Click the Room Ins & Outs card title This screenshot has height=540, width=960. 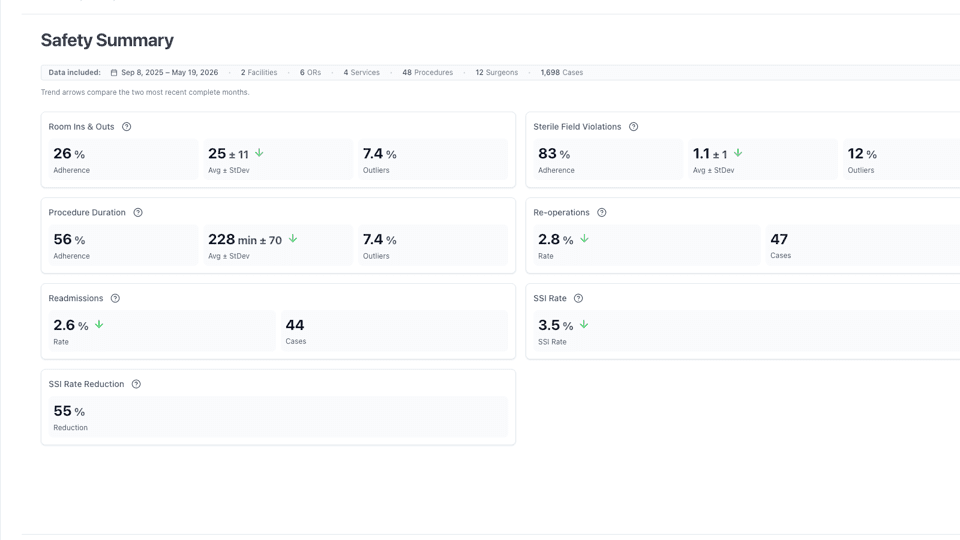(x=81, y=127)
